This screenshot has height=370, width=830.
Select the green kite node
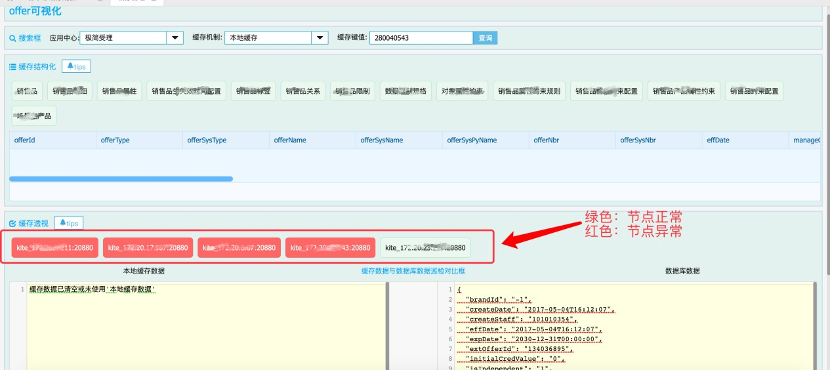click(426, 248)
